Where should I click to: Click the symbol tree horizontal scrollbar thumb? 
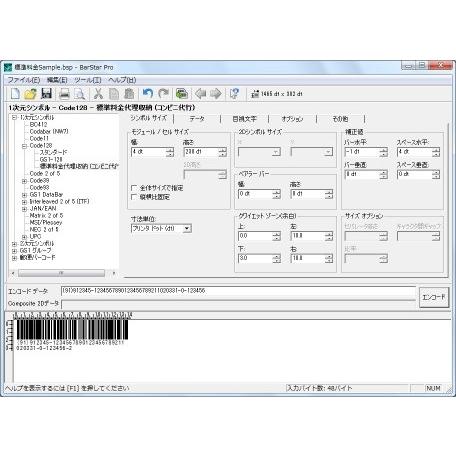coord(61,273)
